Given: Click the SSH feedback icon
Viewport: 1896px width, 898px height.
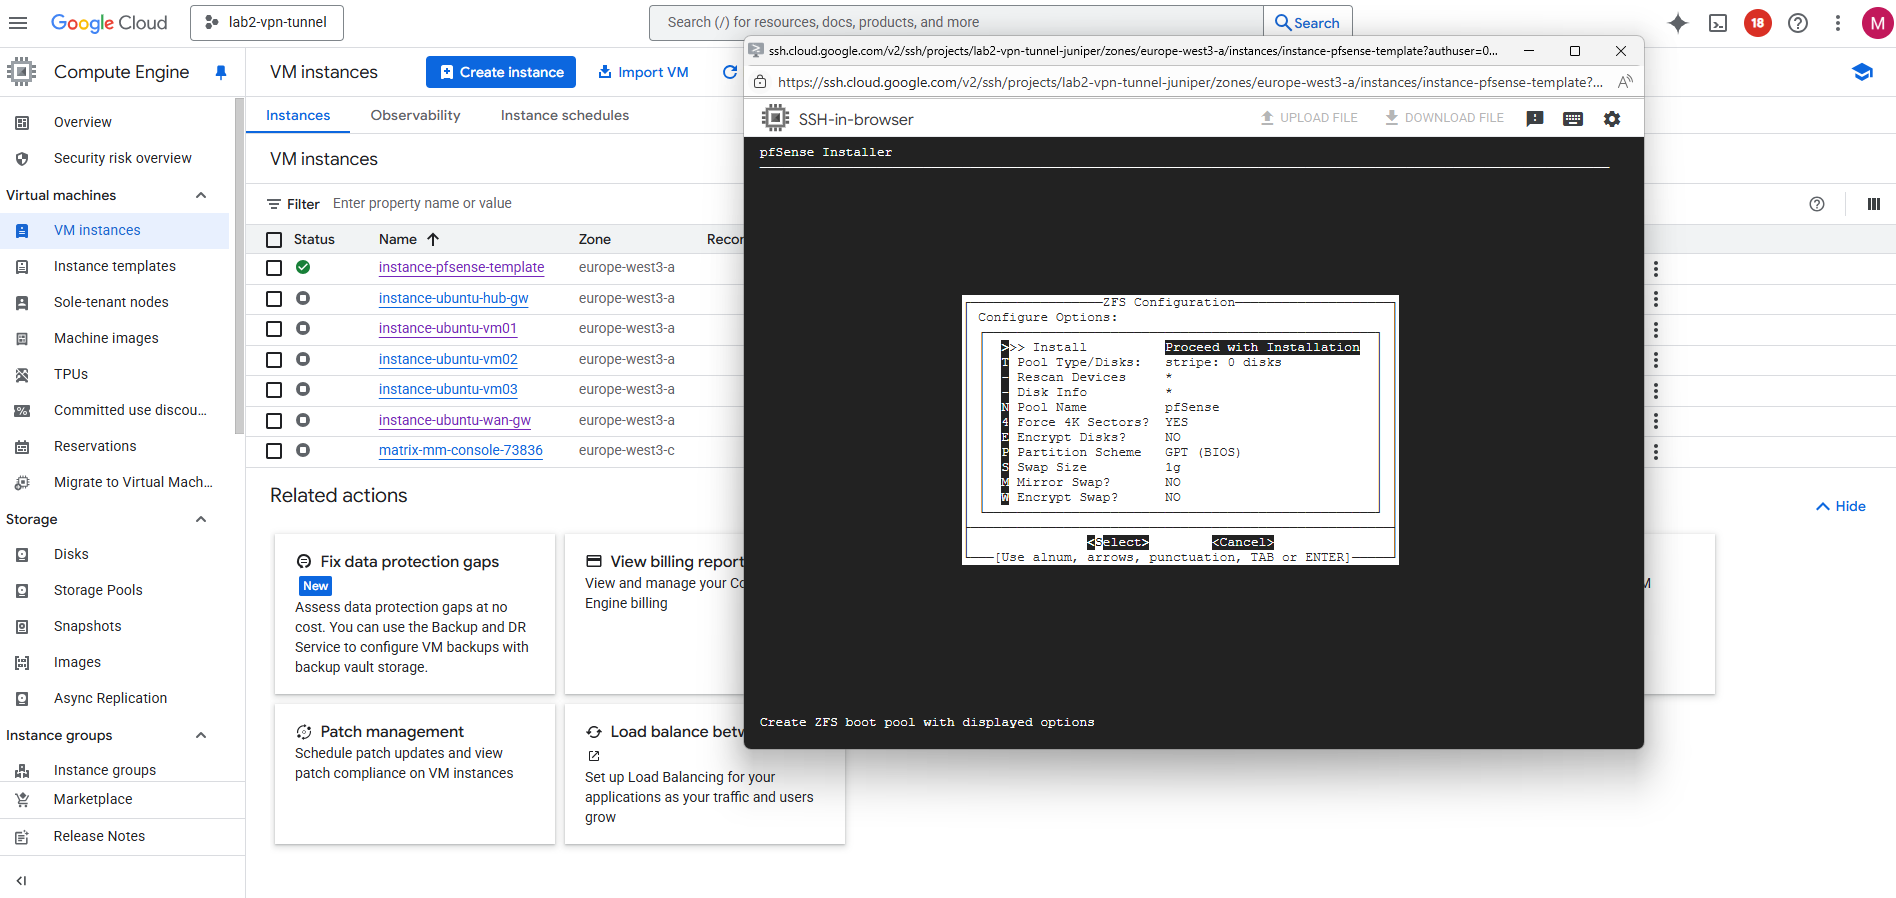Looking at the screenshot, I should tap(1534, 119).
